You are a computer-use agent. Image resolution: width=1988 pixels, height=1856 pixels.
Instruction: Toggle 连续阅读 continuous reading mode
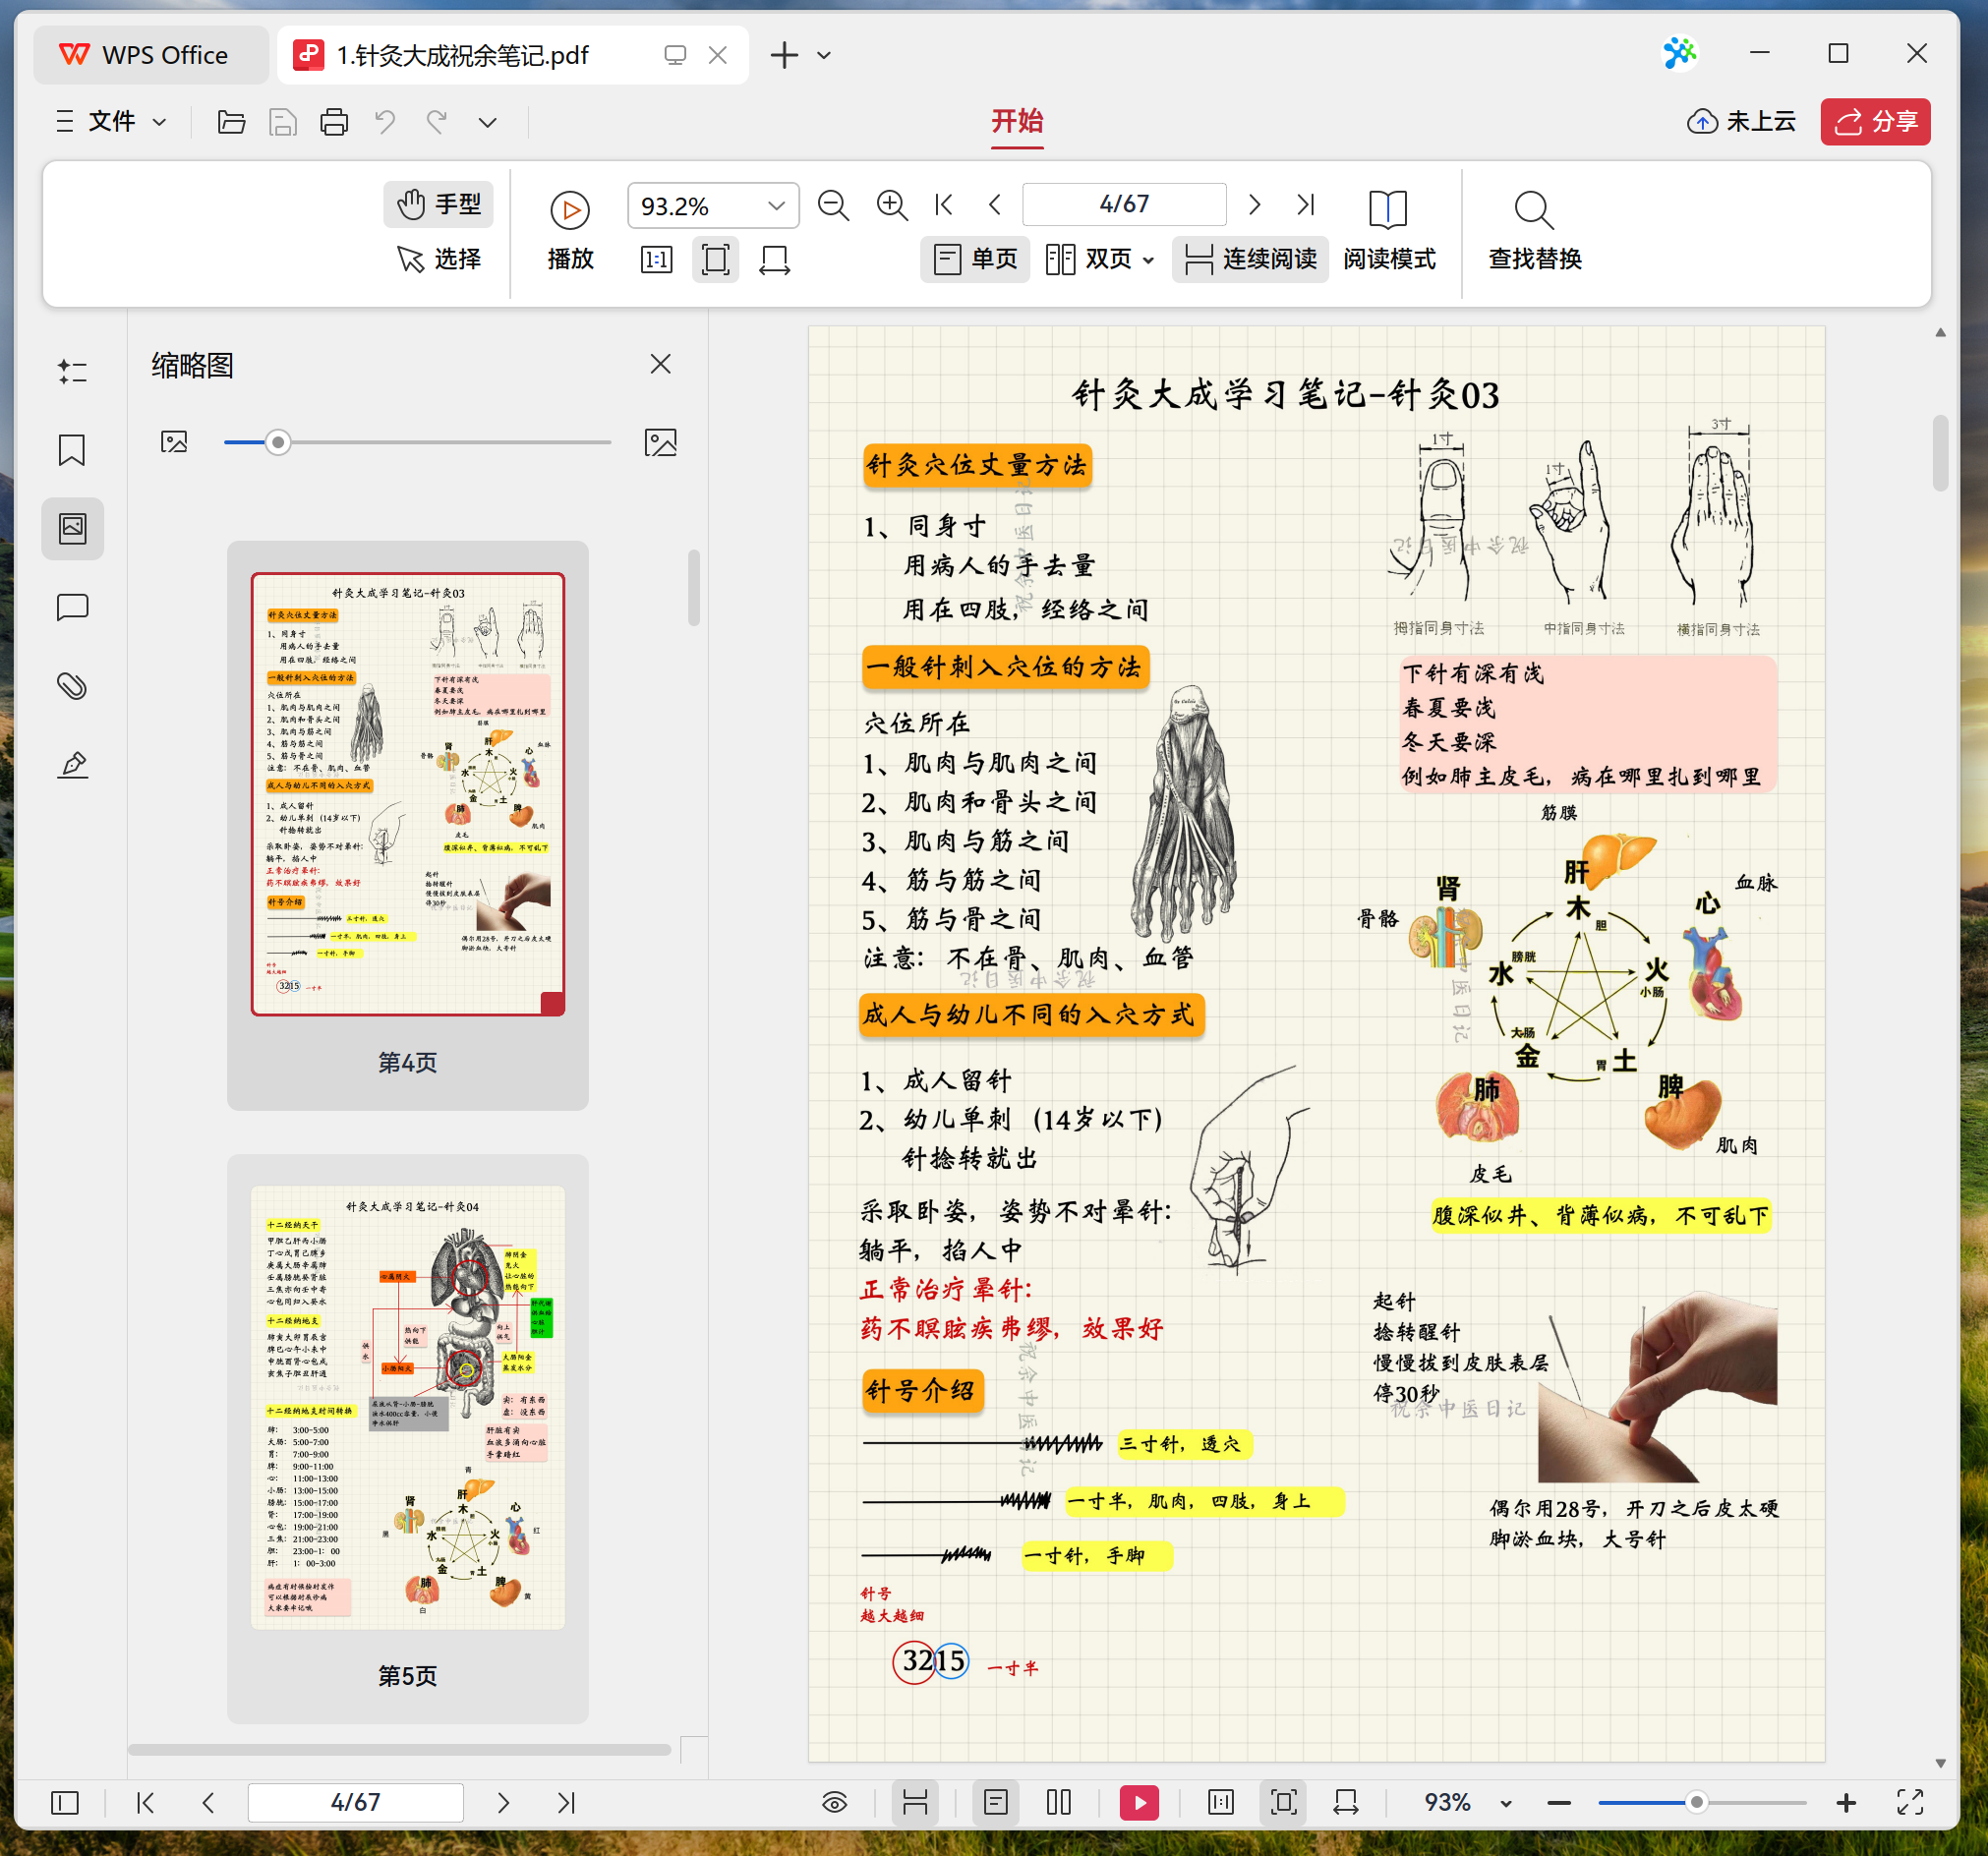point(1249,259)
